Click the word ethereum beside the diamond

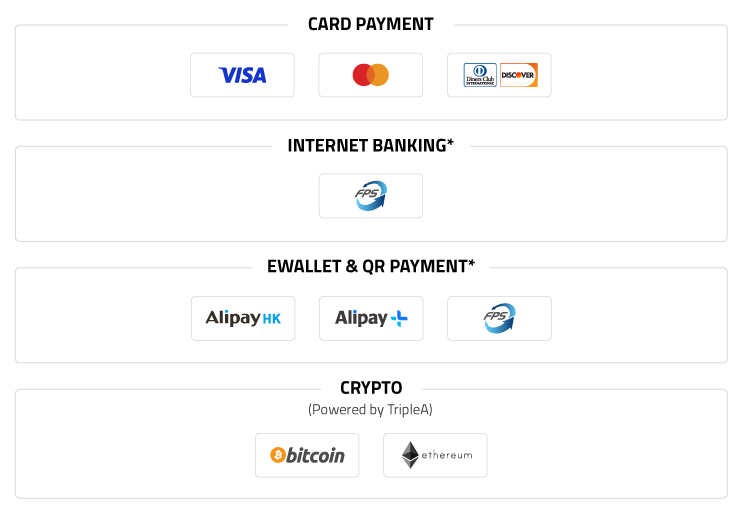click(447, 455)
